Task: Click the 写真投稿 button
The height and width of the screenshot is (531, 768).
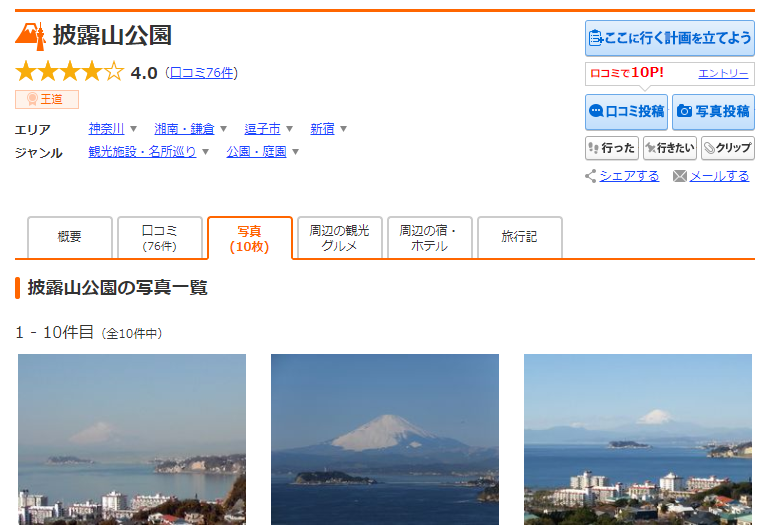Action: click(713, 112)
